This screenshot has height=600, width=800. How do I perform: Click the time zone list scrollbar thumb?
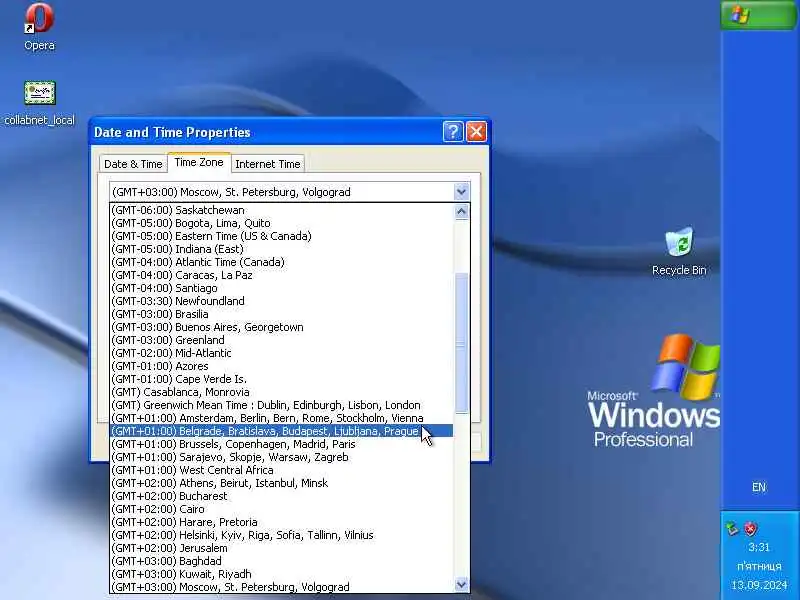point(461,342)
